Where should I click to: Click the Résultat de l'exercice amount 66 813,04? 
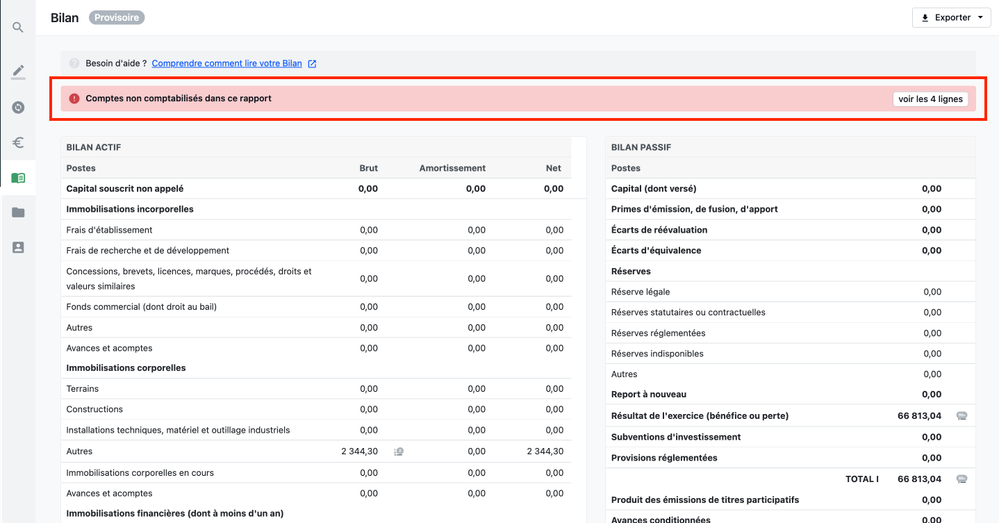click(x=919, y=415)
